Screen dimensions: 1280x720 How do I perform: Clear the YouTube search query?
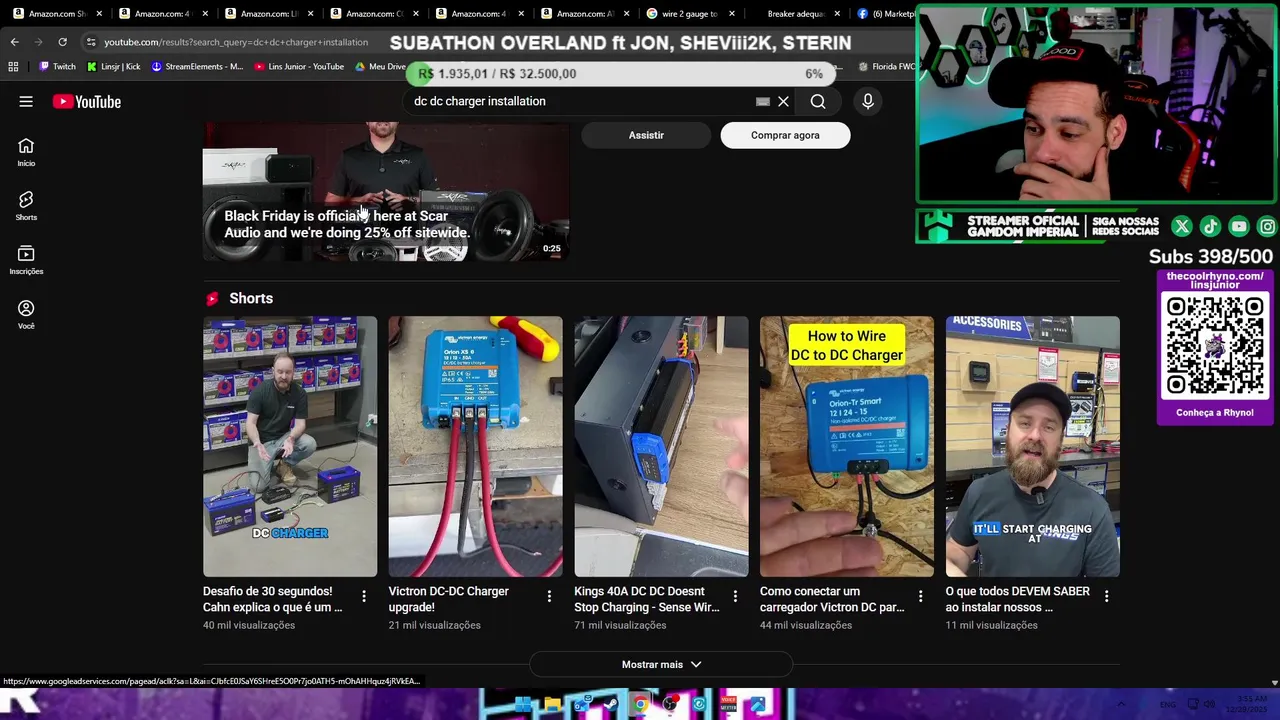(783, 101)
